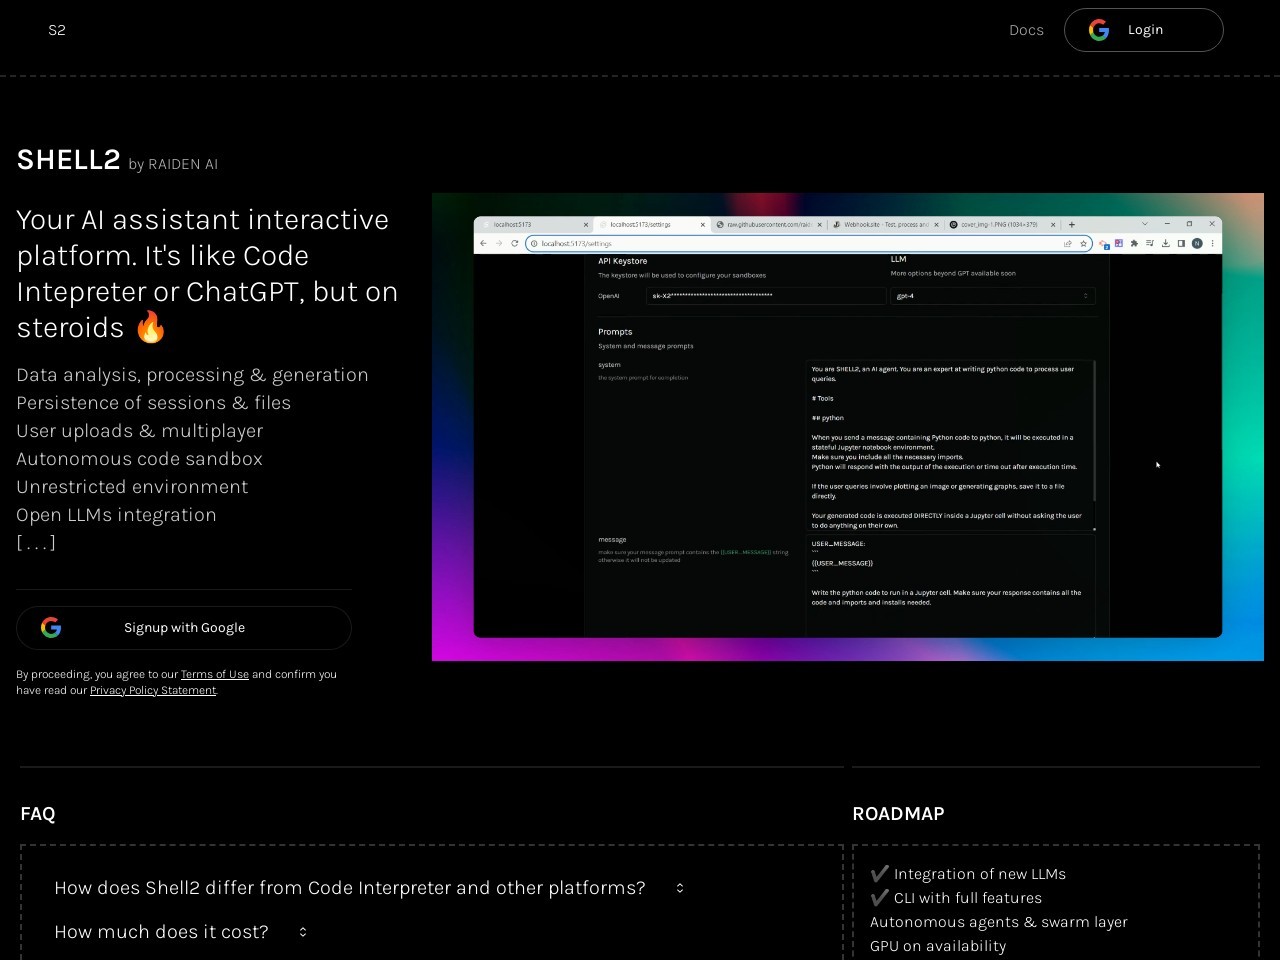Click the Login button
This screenshot has height=960, width=1280.
click(1143, 30)
